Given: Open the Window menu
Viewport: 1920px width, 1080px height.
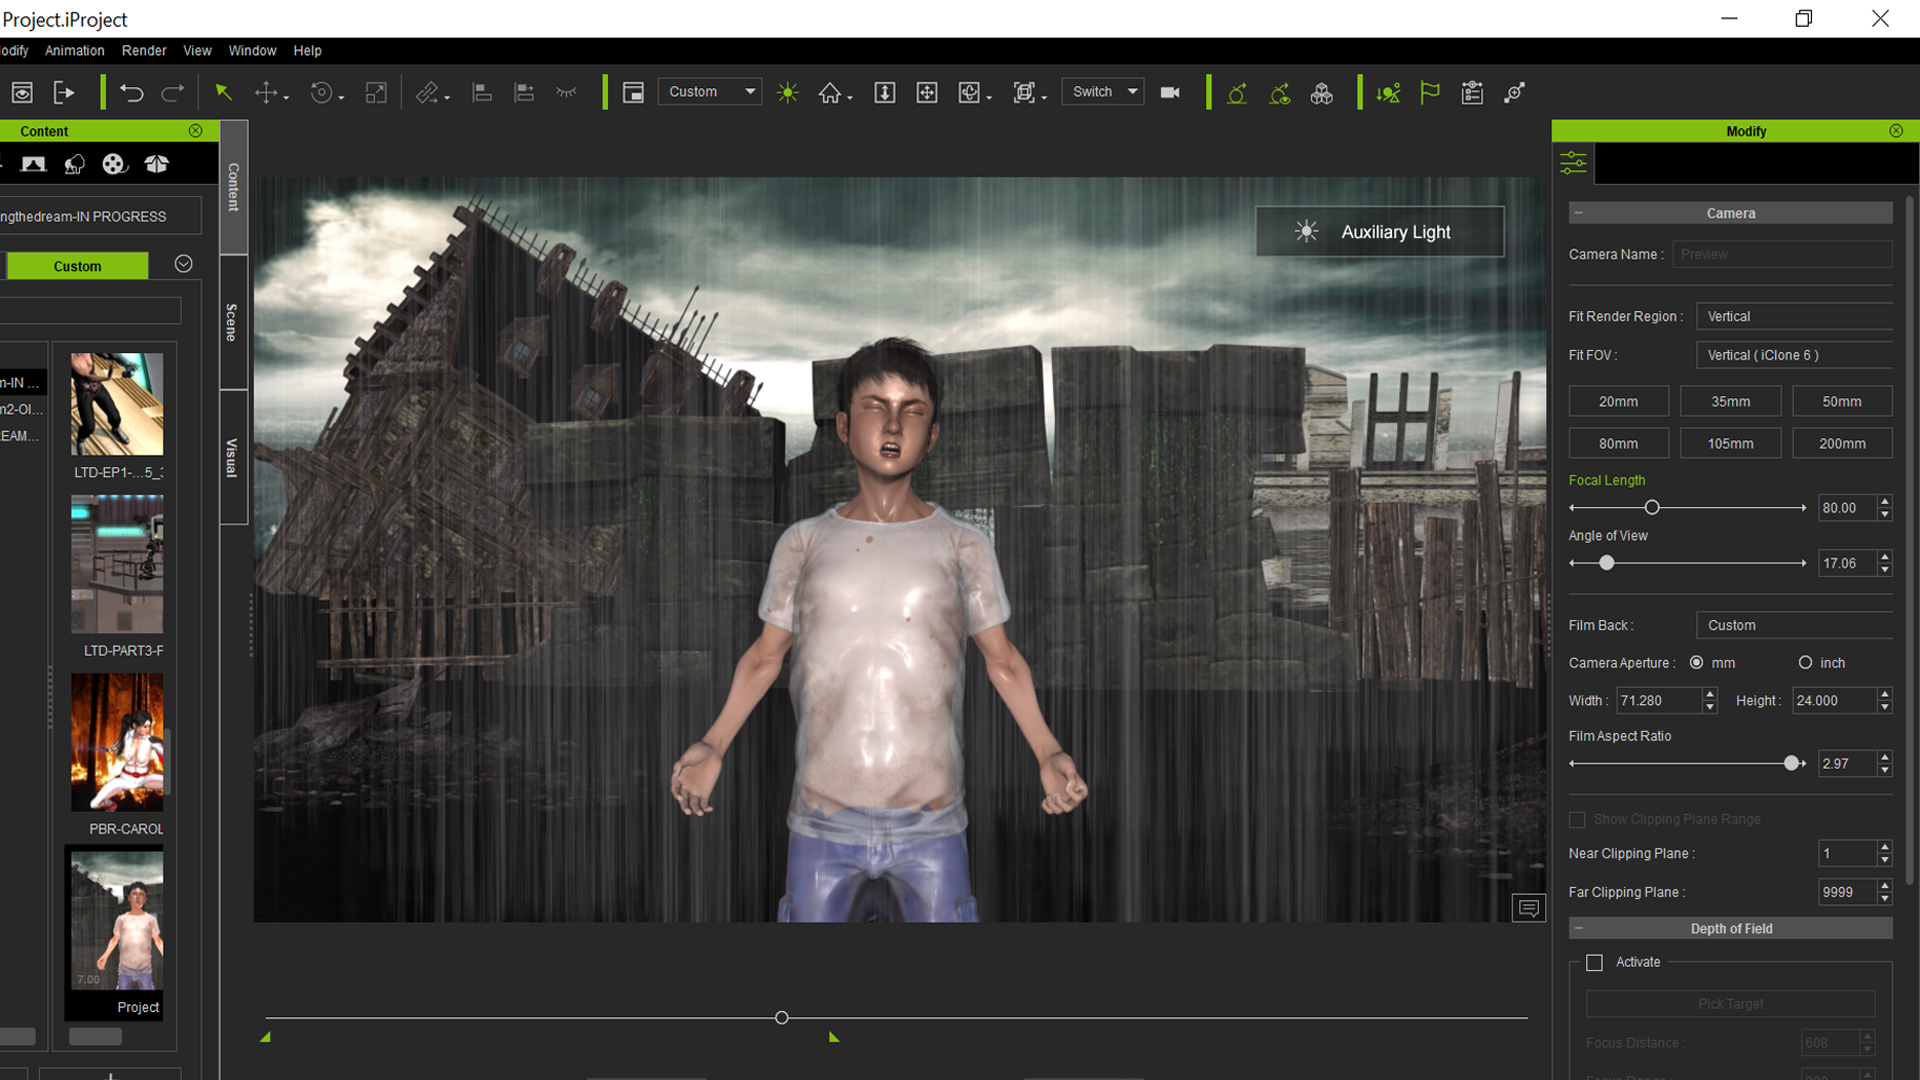Looking at the screenshot, I should 252,51.
